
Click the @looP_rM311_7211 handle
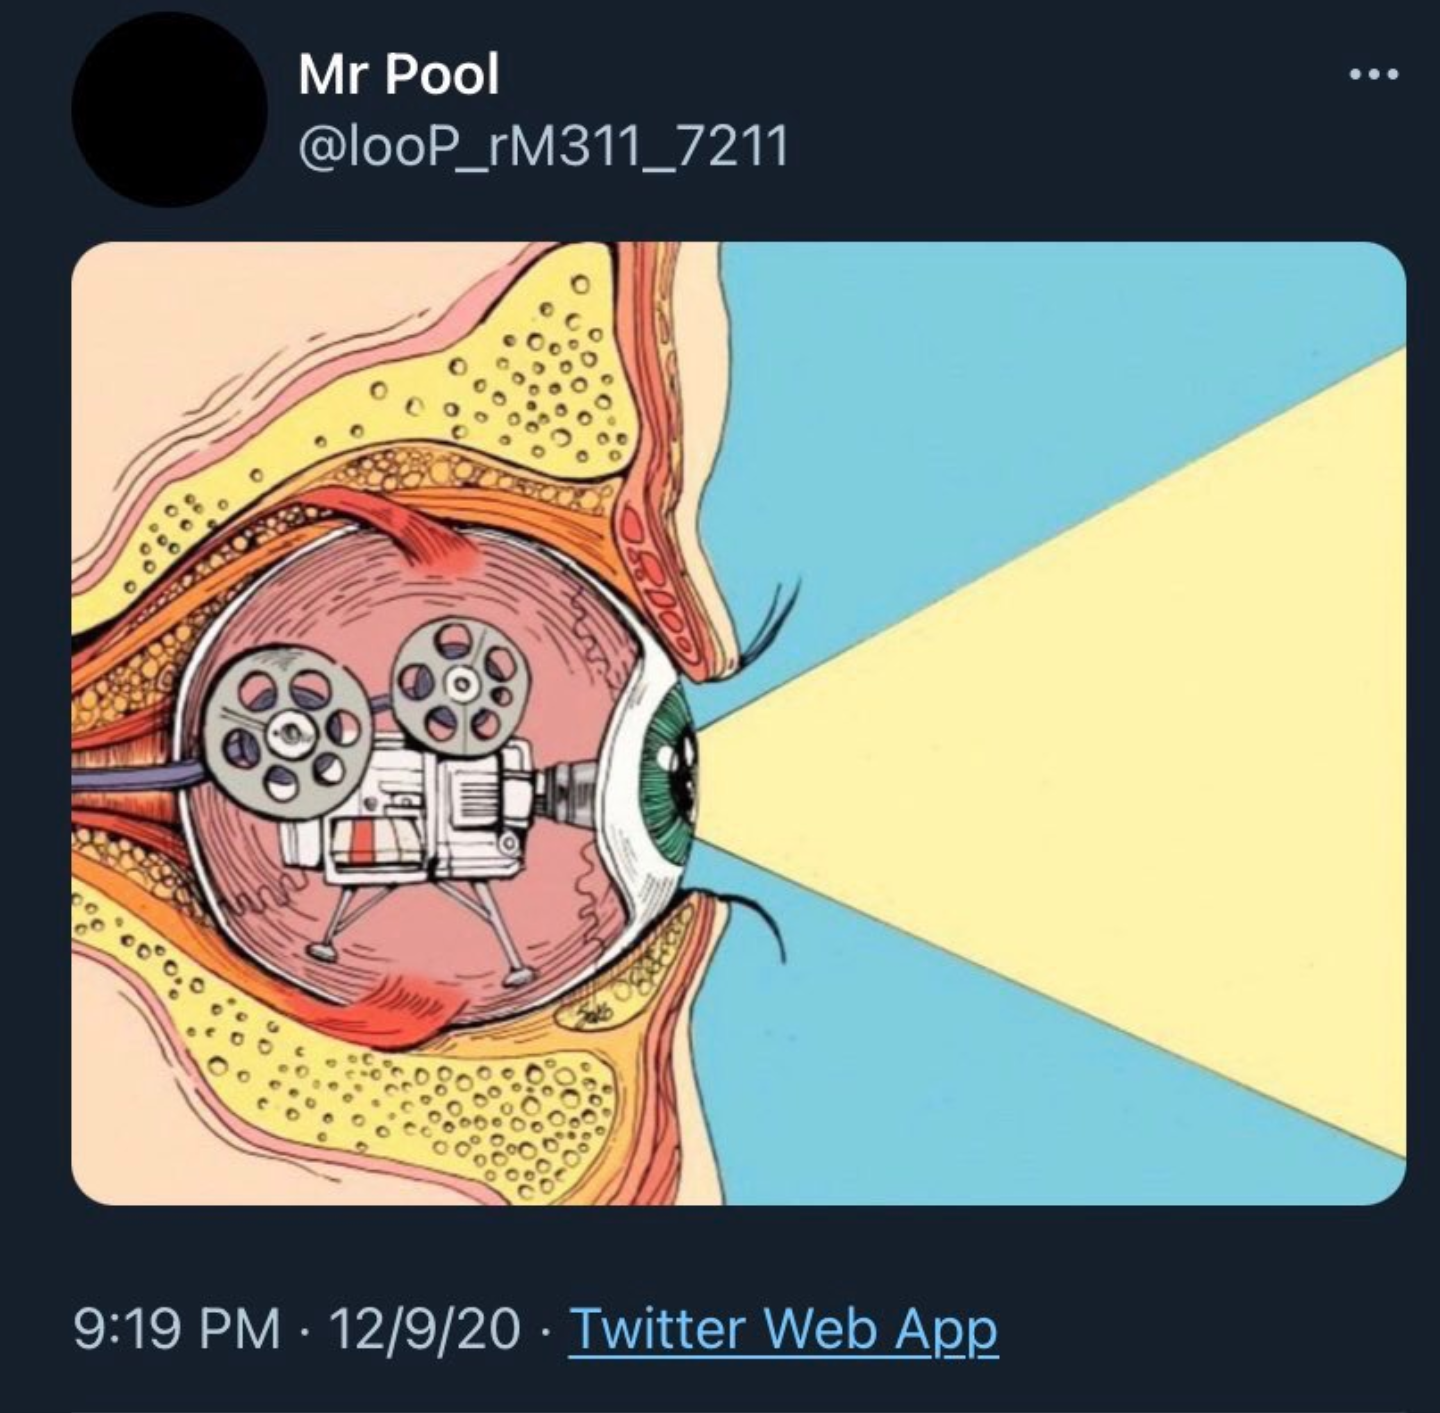(543, 147)
